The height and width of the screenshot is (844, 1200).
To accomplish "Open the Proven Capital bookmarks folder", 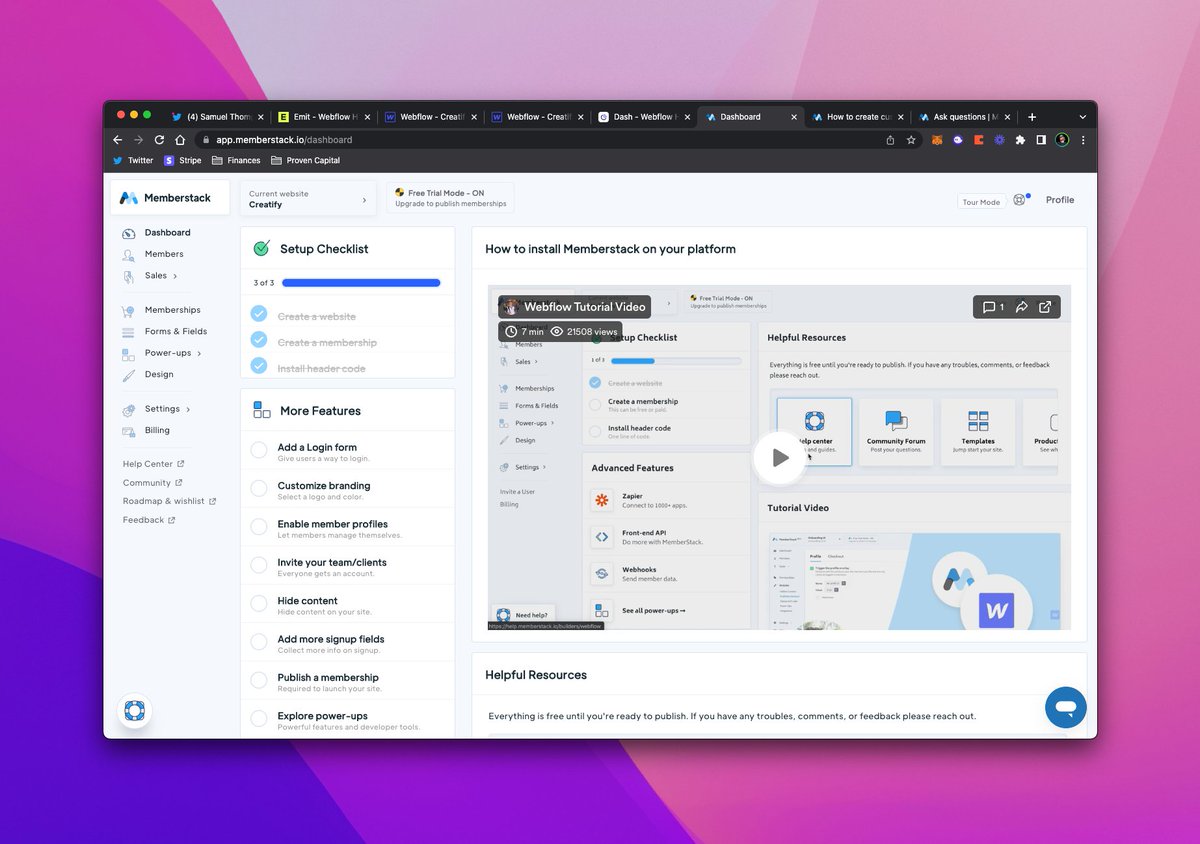I will 307,160.
